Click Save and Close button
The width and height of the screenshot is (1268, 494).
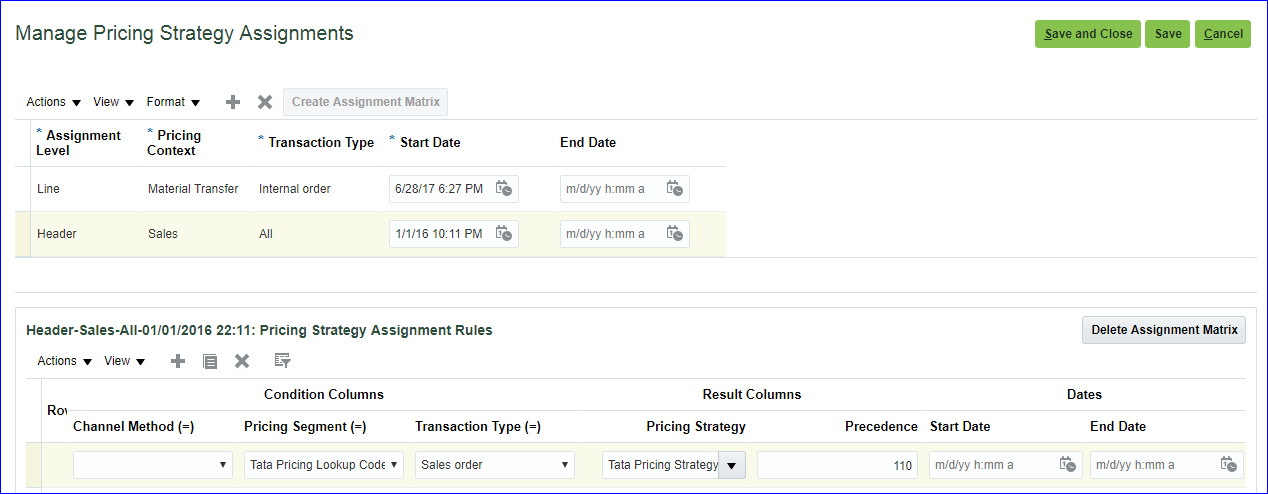pyautogui.click(x=1087, y=34)
